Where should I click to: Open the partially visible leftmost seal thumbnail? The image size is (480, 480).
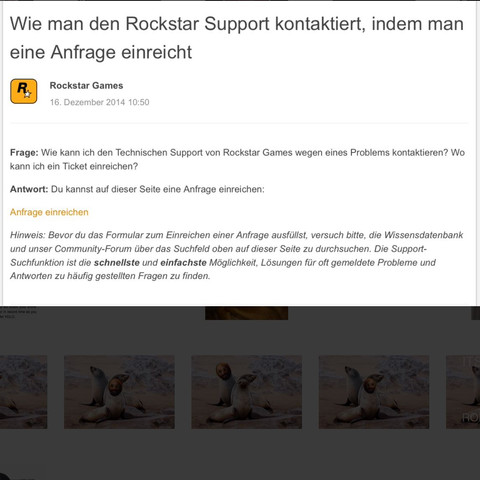(x=23, y=392)
